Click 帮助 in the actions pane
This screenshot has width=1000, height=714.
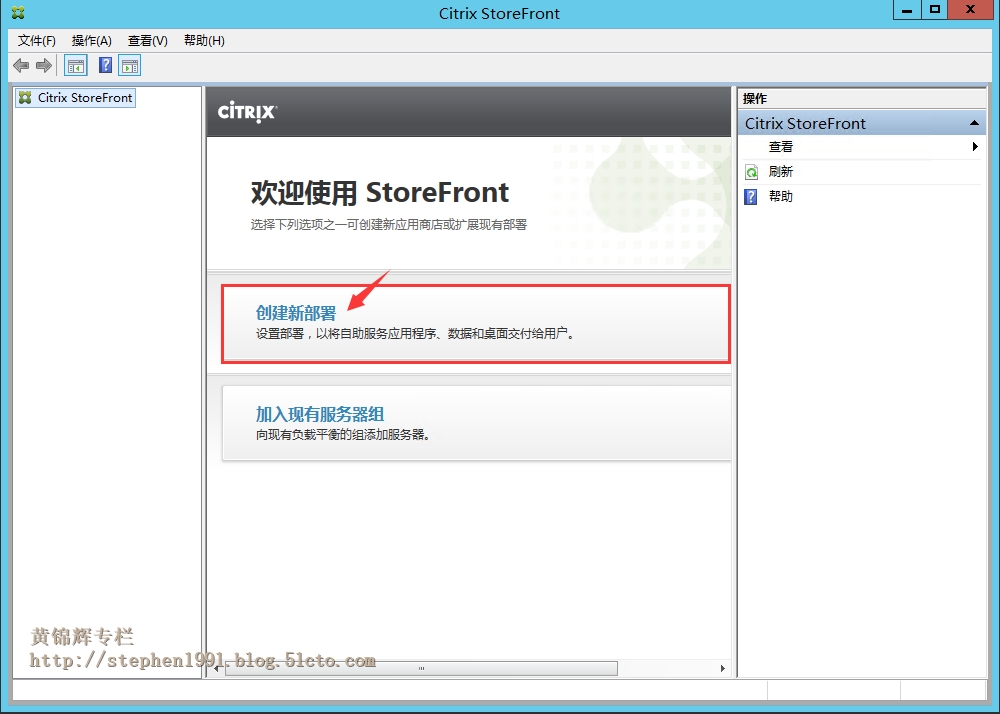click(x=781, y=196)
